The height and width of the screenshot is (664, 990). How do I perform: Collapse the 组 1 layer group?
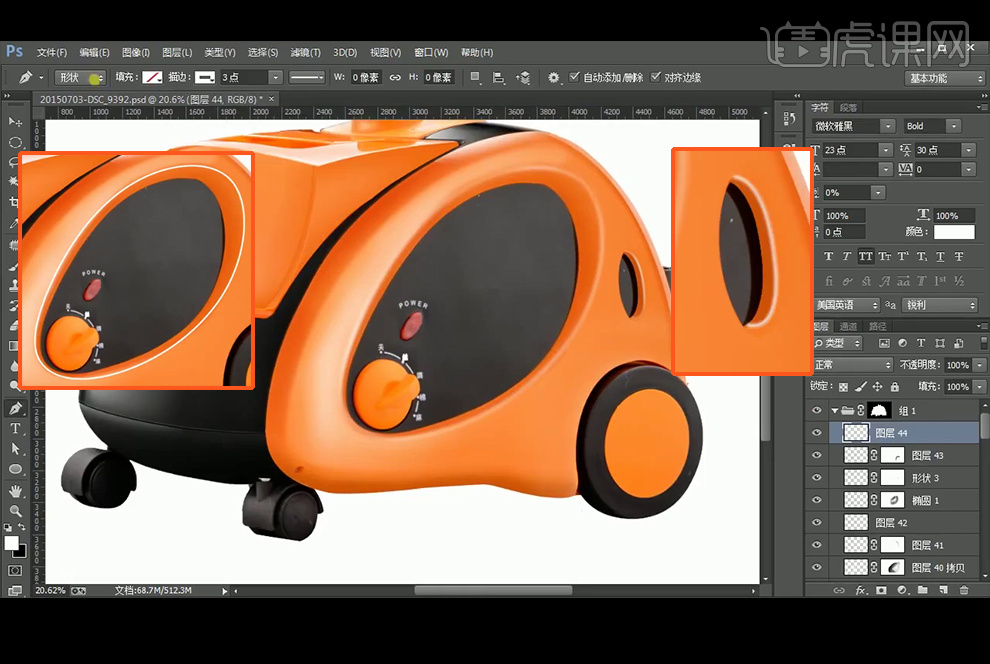click(834, 411)
